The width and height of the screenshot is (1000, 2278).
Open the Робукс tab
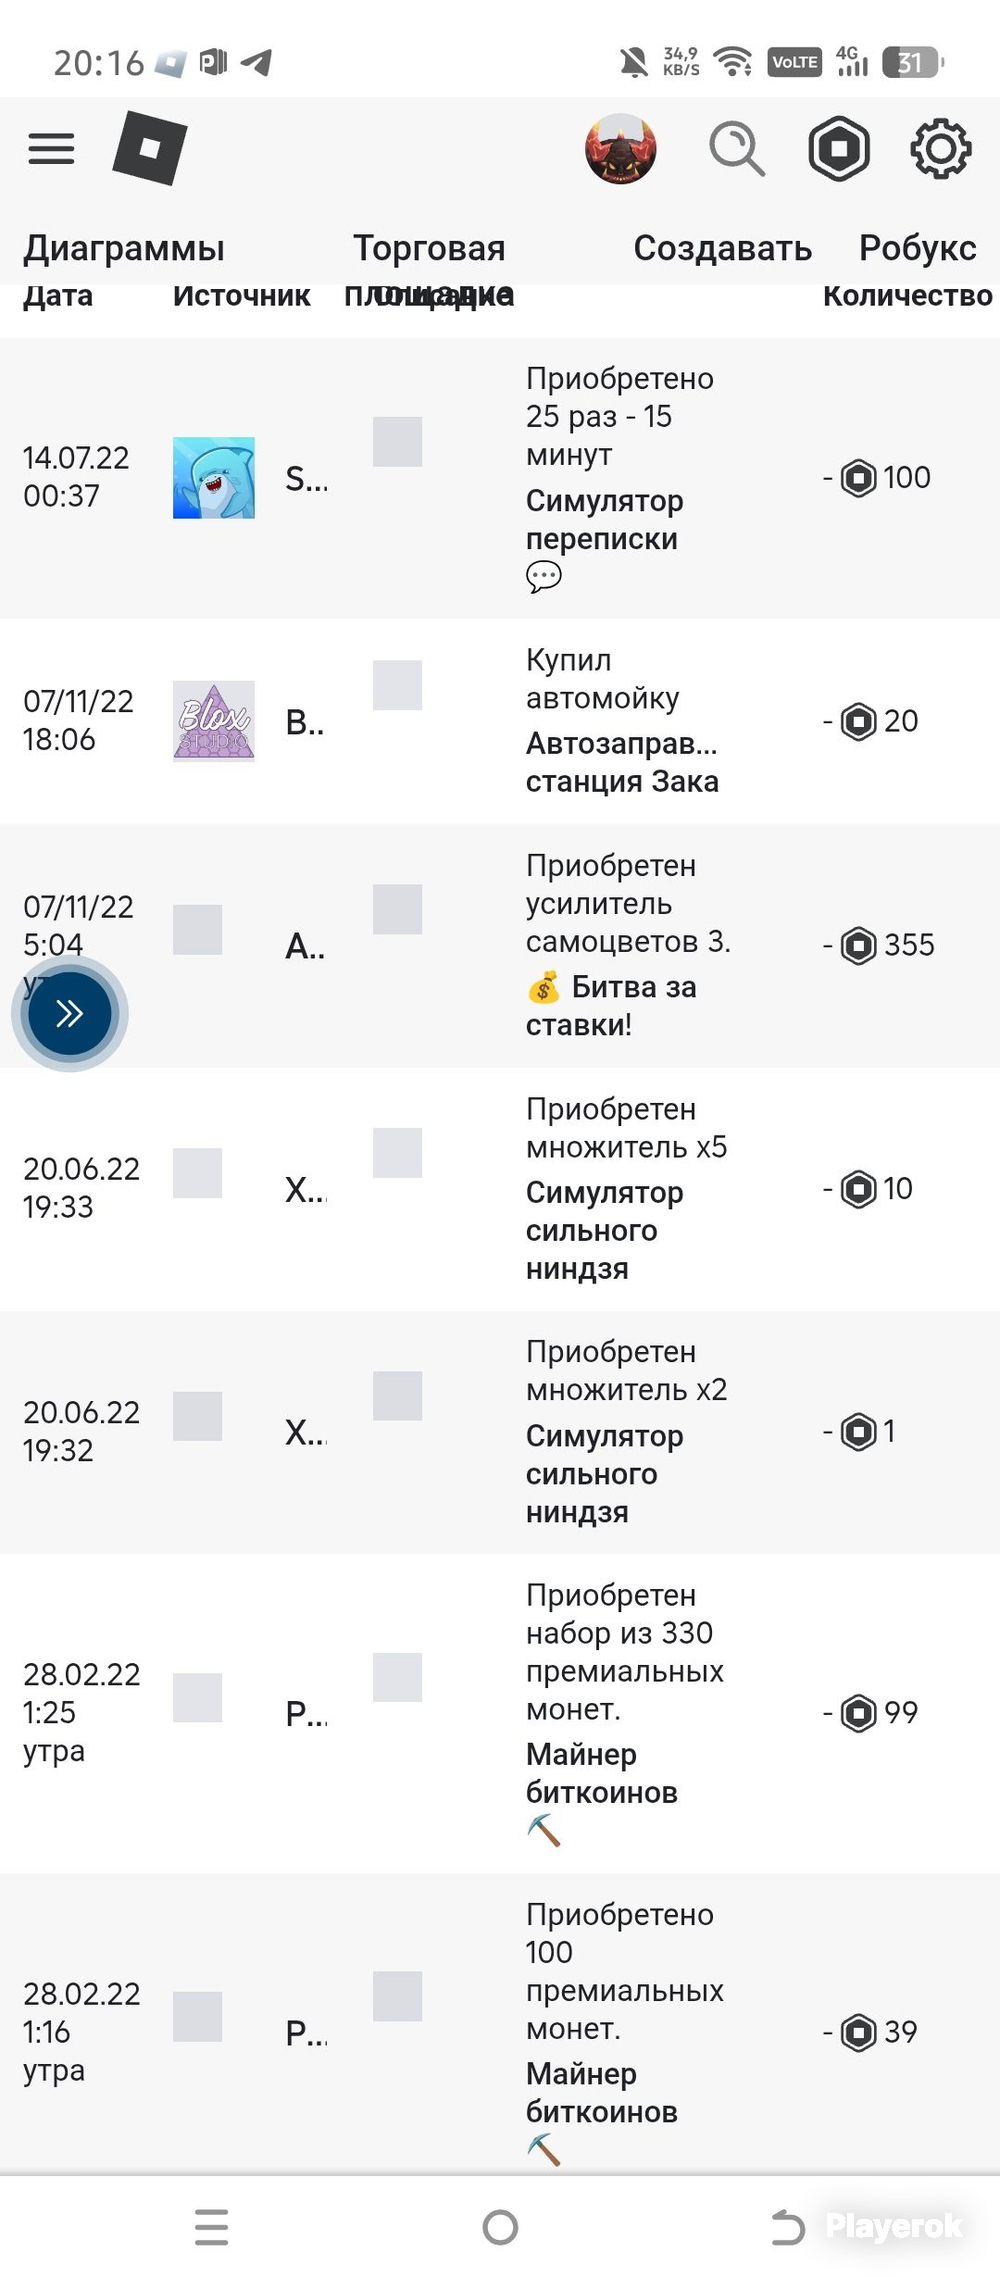click(918, 248)
